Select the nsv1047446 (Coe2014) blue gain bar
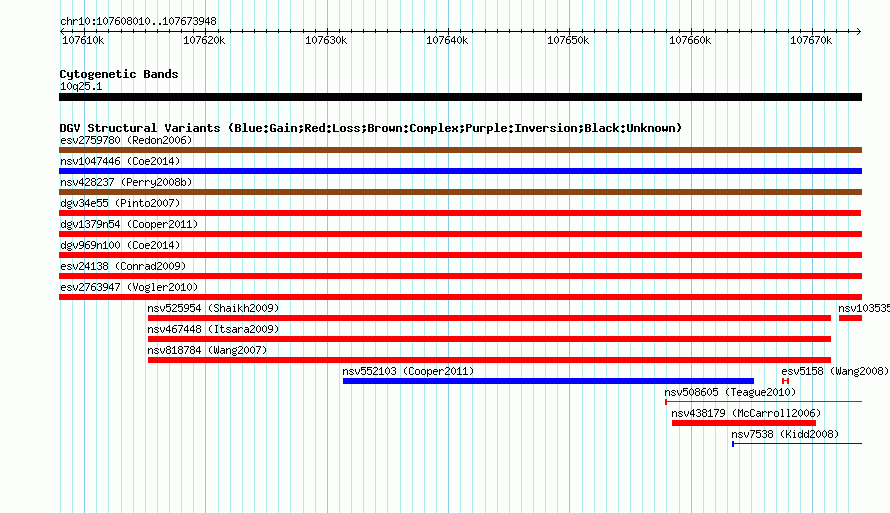Screen dimensions: 890x513 (460, 171)
